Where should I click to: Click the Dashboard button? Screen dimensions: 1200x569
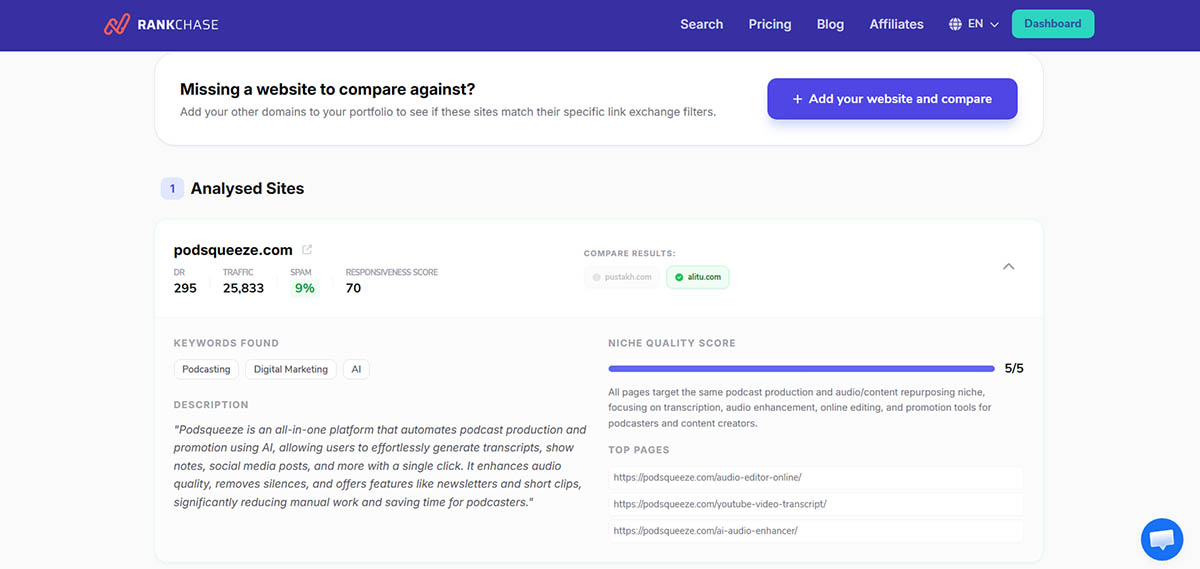pyautogui.click(x=1053, y=24)
